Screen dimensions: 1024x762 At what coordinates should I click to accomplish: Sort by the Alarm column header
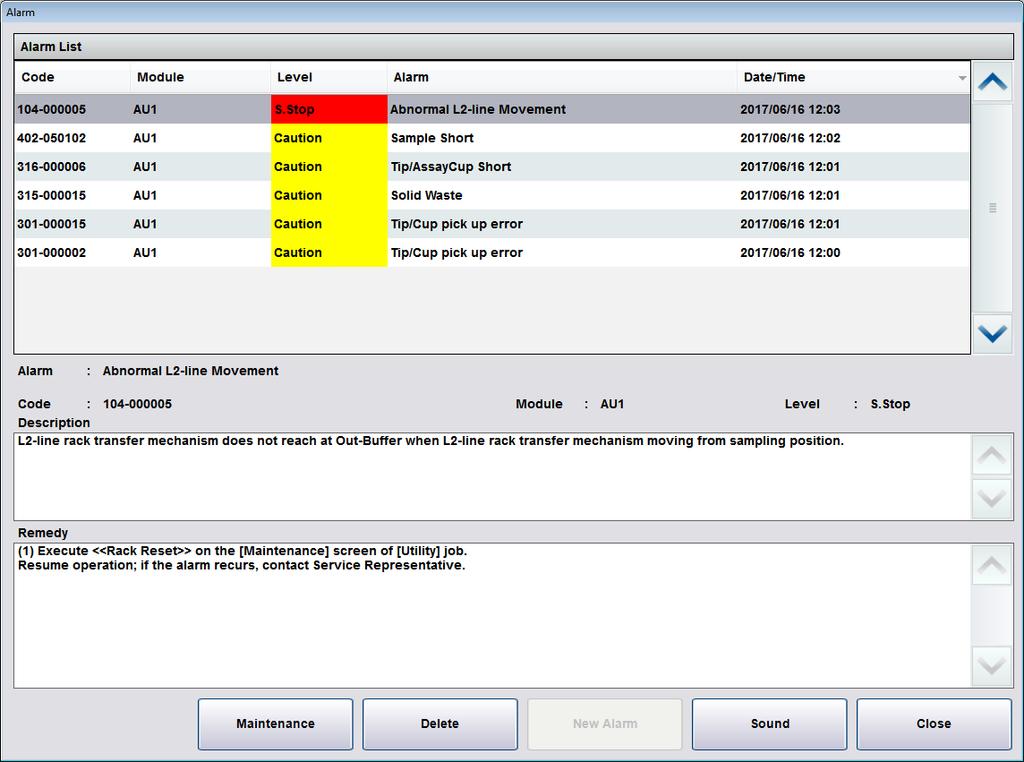click(x=562, y=77)
